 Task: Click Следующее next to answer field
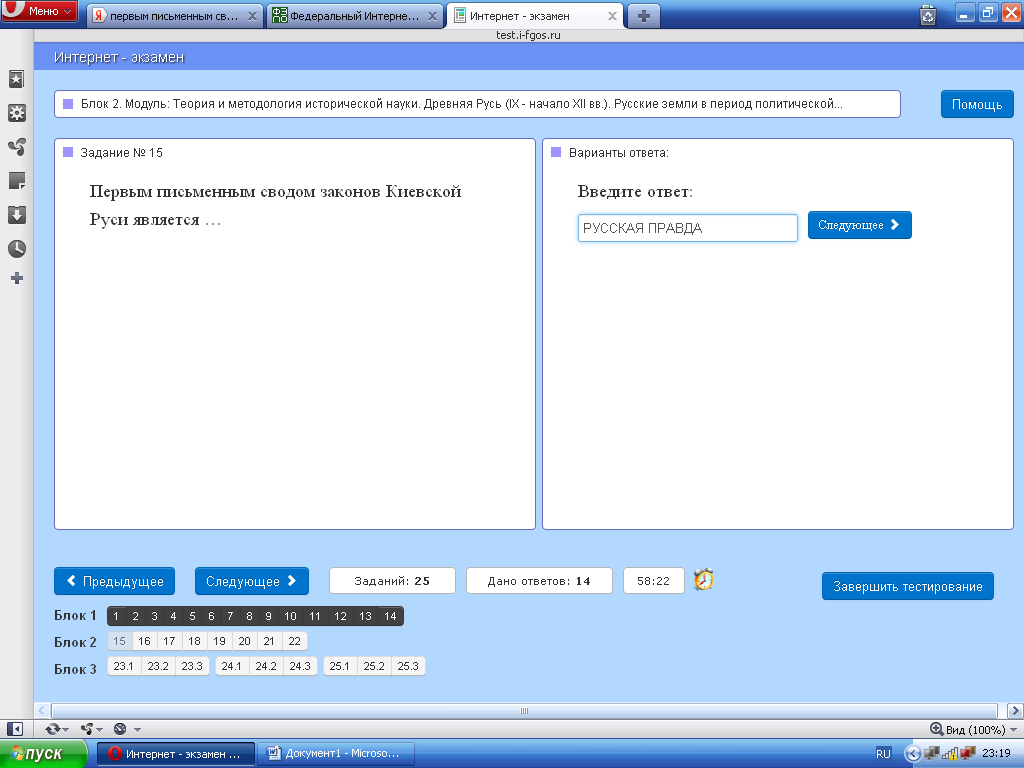859,225
